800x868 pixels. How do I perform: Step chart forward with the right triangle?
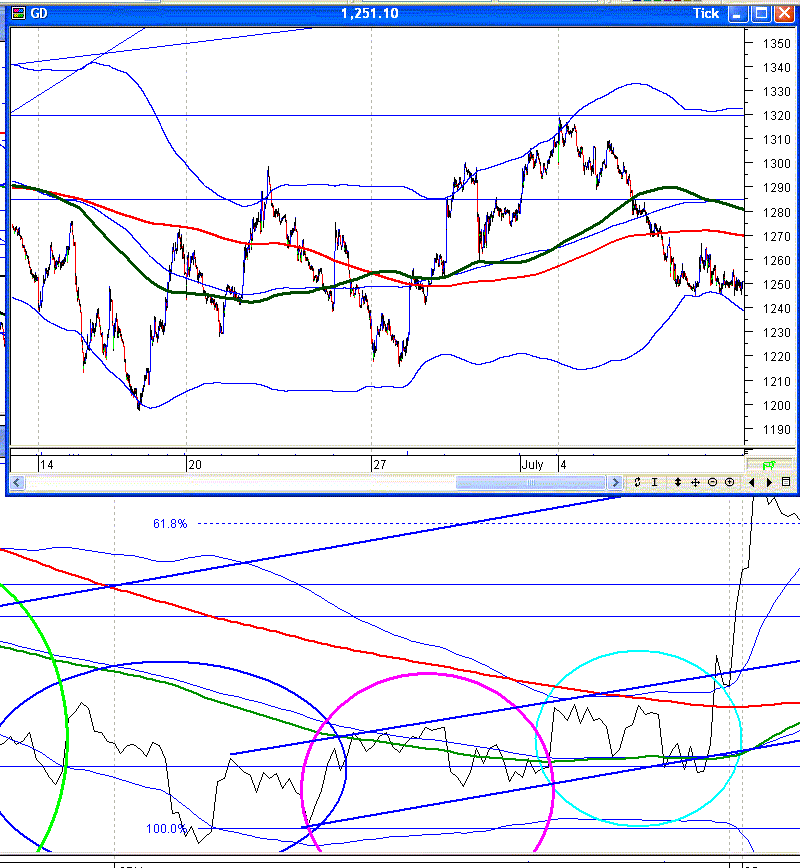coord(769,482)
